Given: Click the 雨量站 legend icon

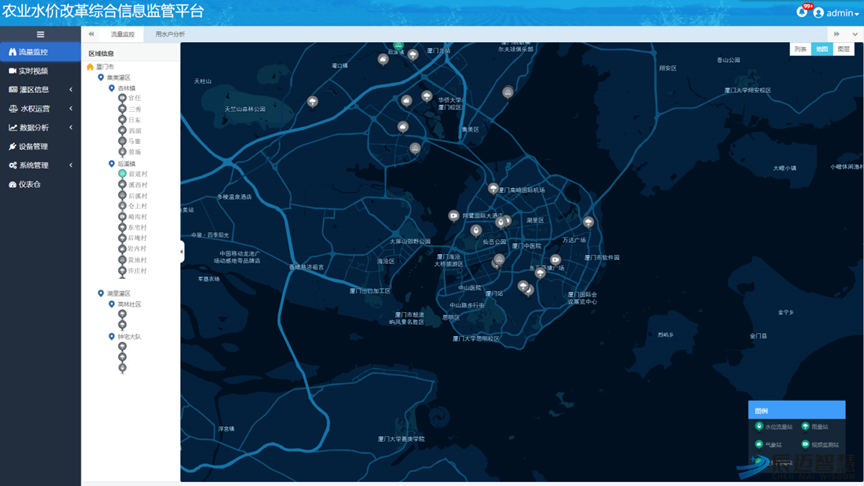Looking at the screenshot, I should [805, 427].
